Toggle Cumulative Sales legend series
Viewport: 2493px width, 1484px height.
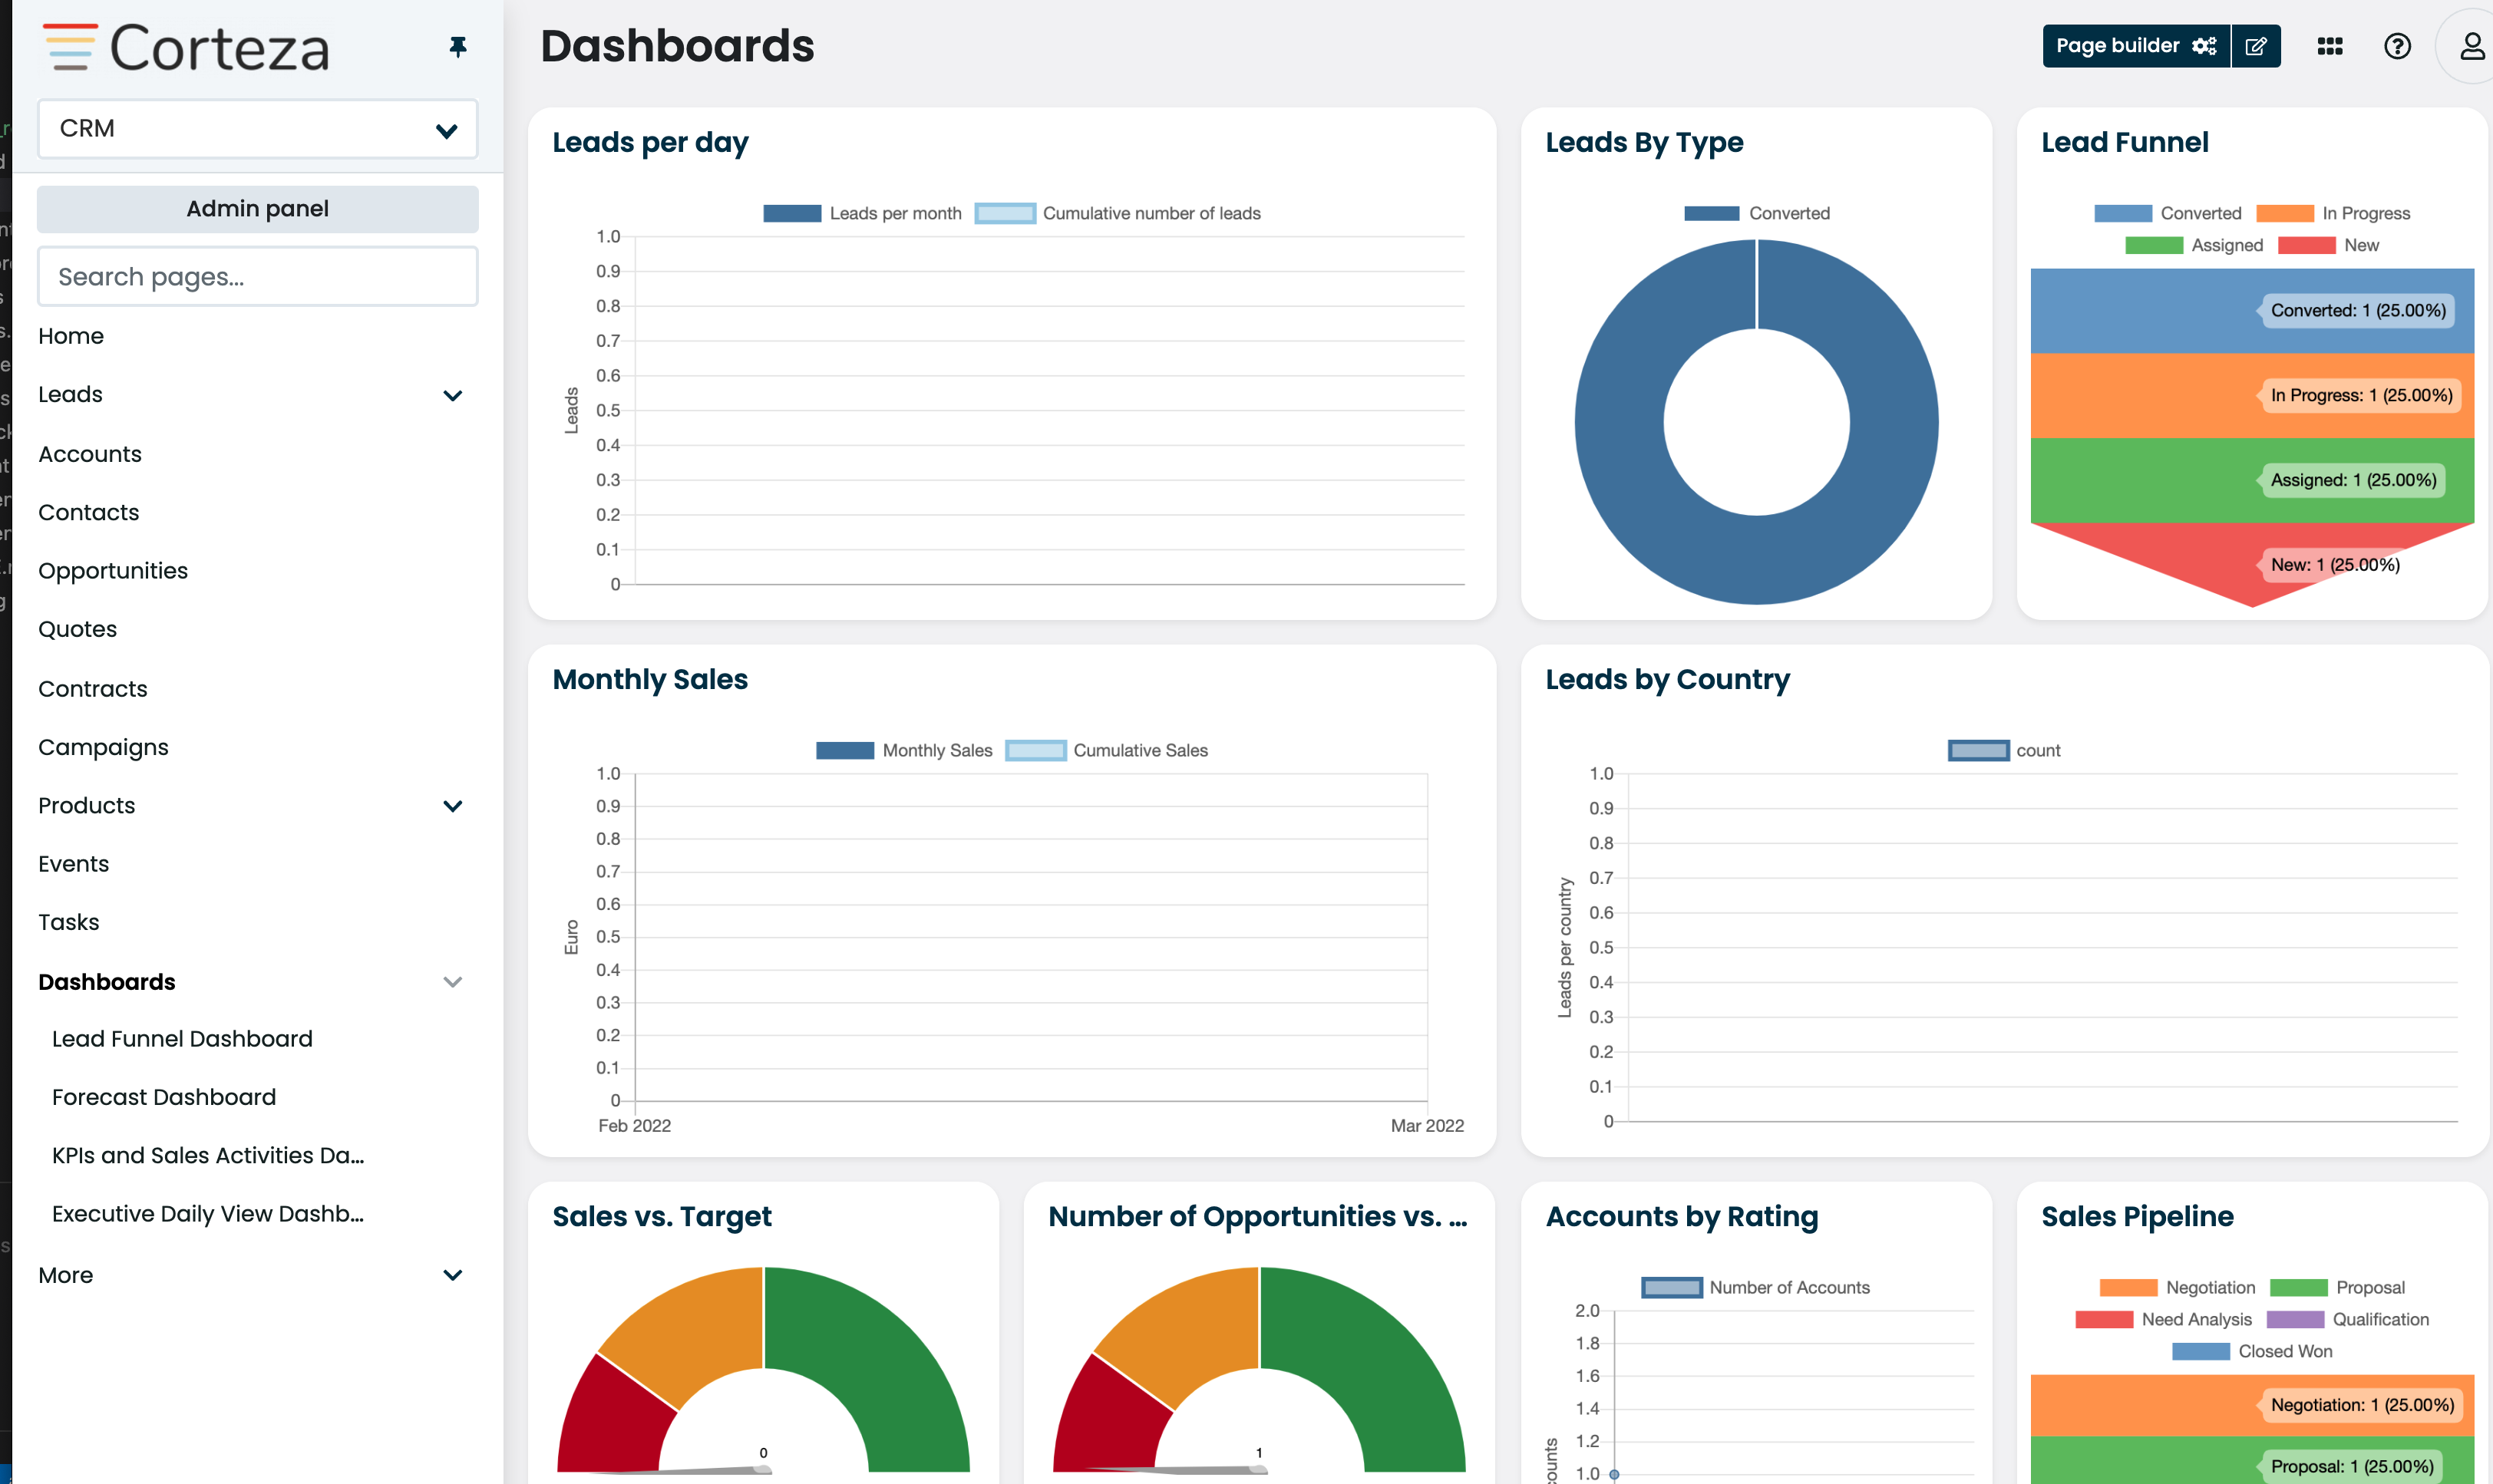click(x=1107, y=750)
